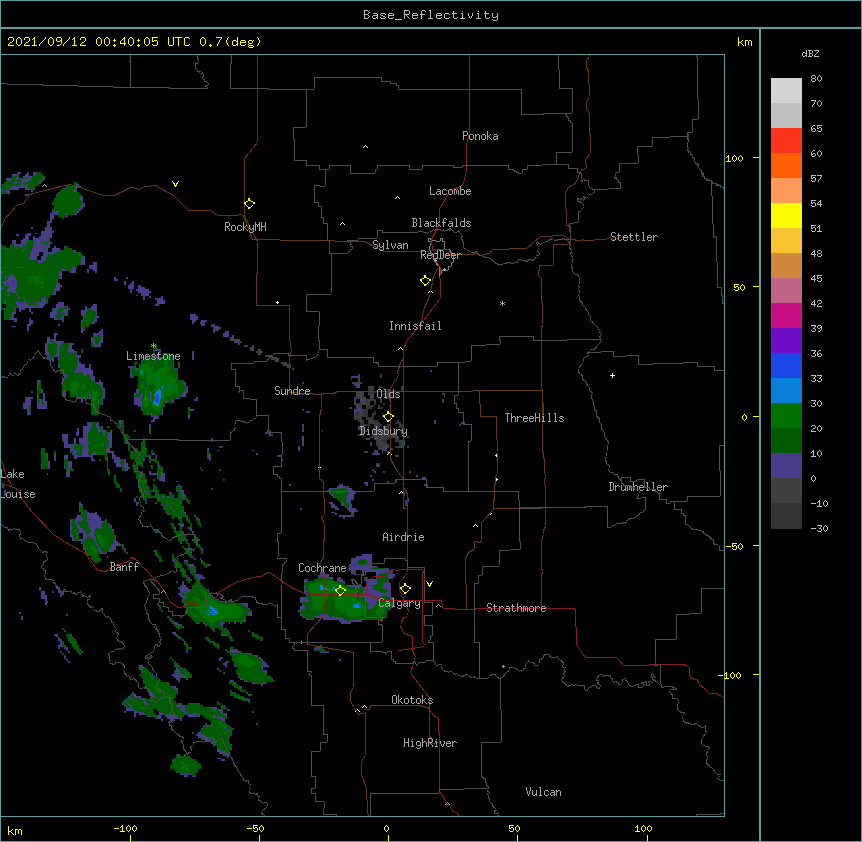Screen dimensions: 862x842
Task: Select the asterisk marker east of Innisfail
Action: [x=502, y=303]
